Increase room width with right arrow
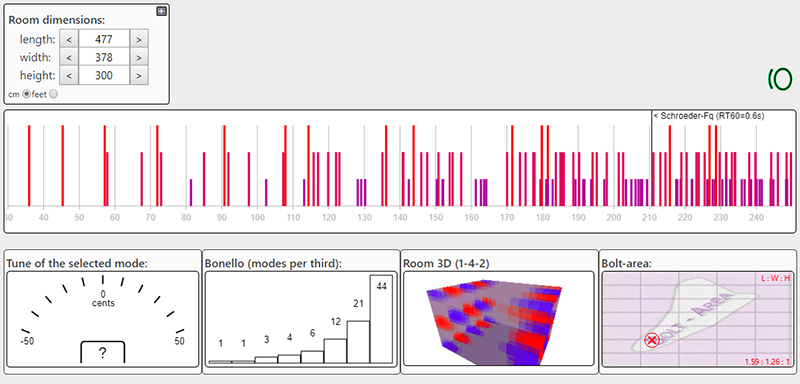800x384 pixels. (139, 57)
